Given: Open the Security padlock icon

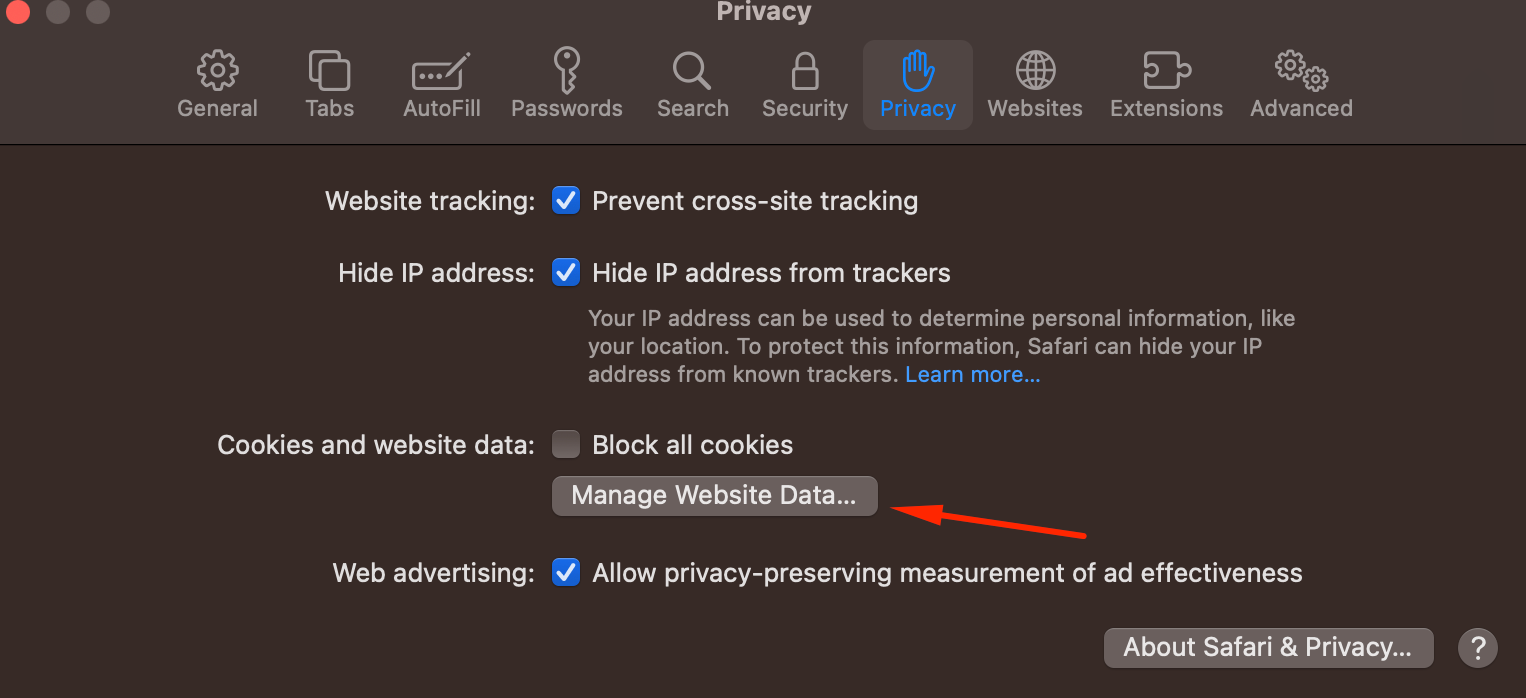Looking at the screenshot, I should point(804,71).
